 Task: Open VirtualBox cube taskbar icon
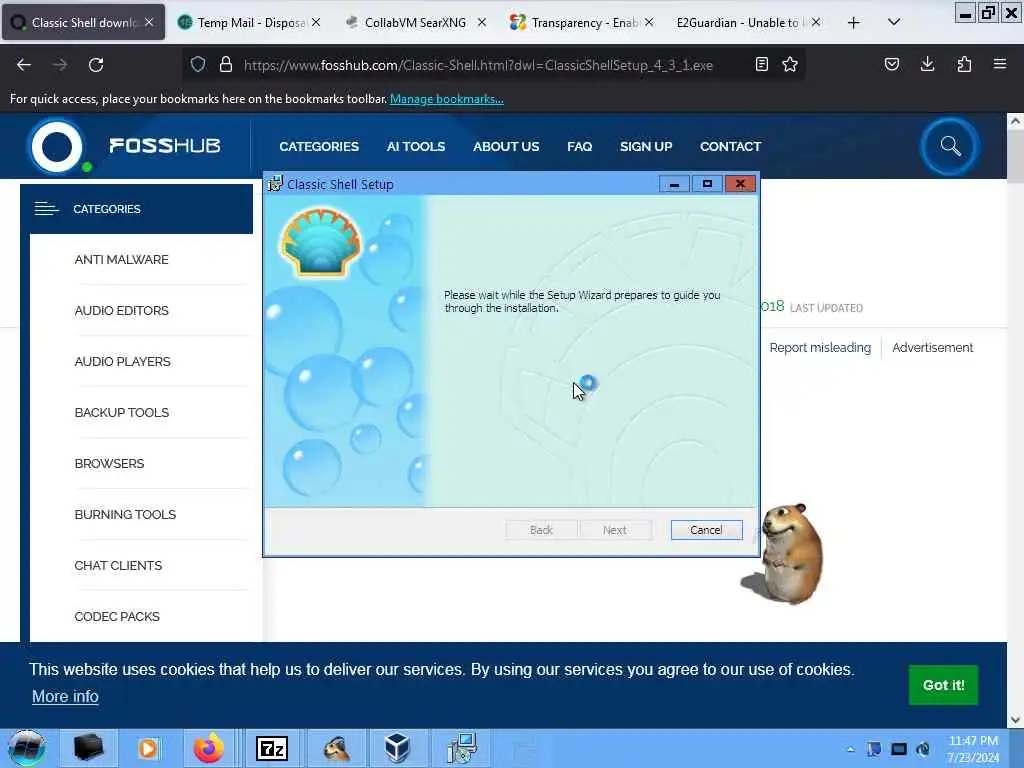pos(397,748)
